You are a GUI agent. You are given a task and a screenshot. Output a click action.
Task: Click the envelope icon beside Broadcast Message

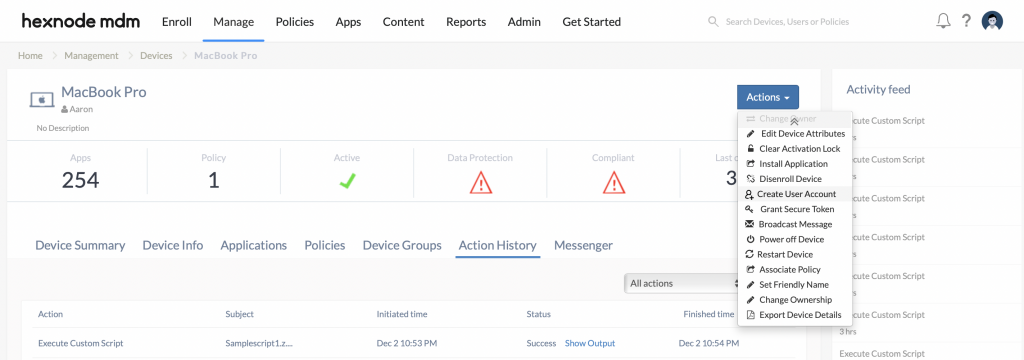(750, 224)
